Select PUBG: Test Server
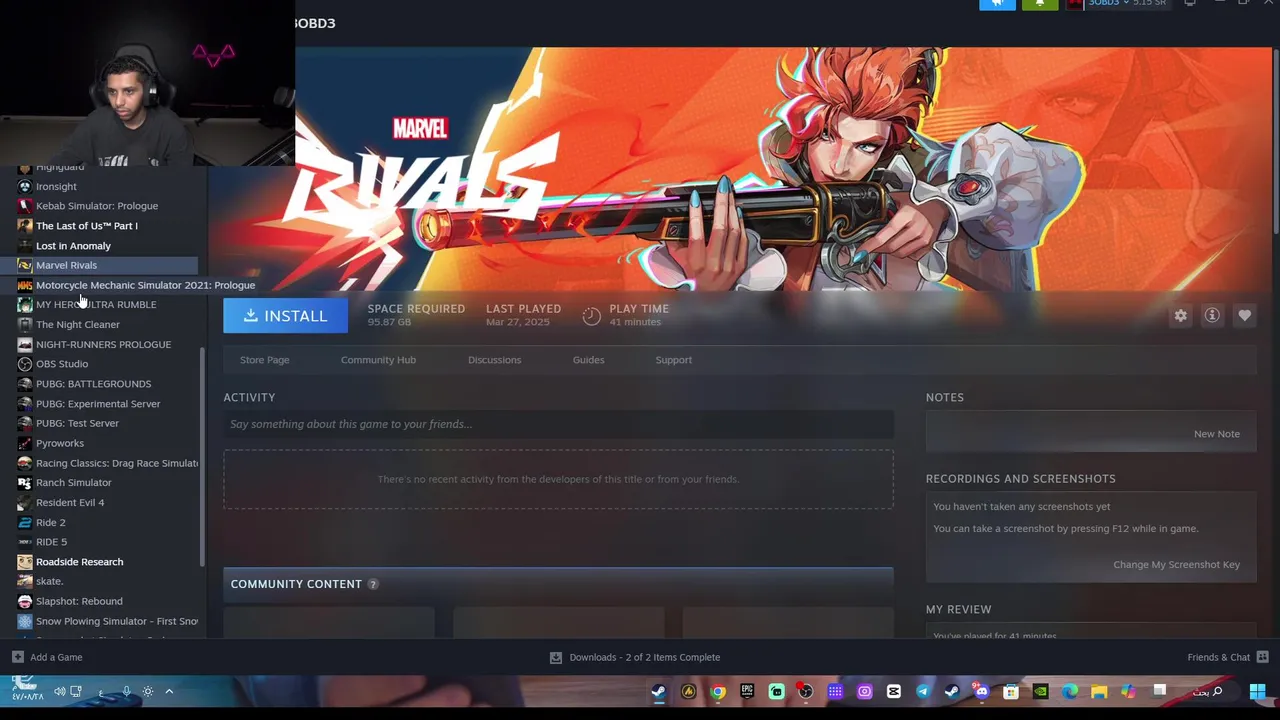 pos(77,423)
